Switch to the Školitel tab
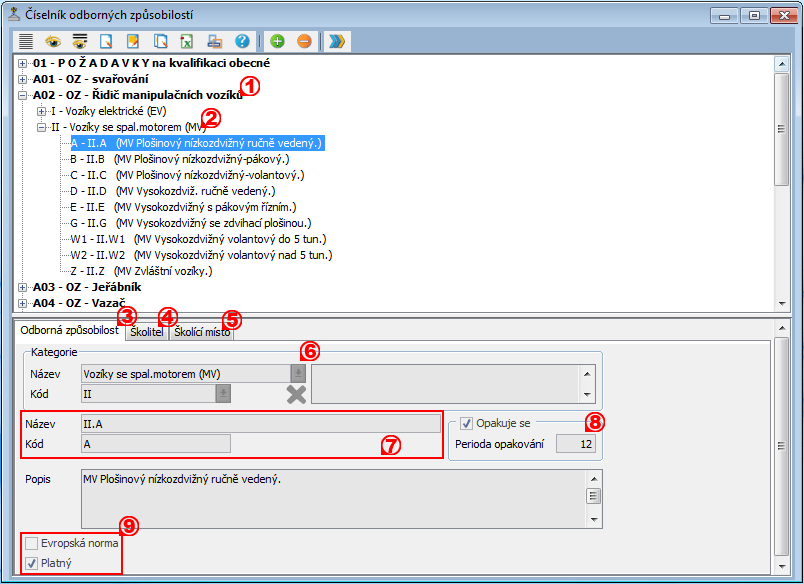Viewport: 804px width, 584px height. coord(146,332)
